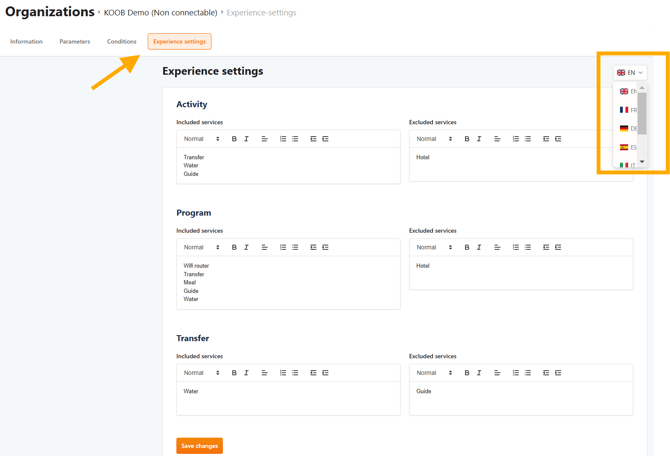This screenshot has height=456, width=670.
Task: Click the last indent icon in Activity included services
Action: [x=325, y=139]
